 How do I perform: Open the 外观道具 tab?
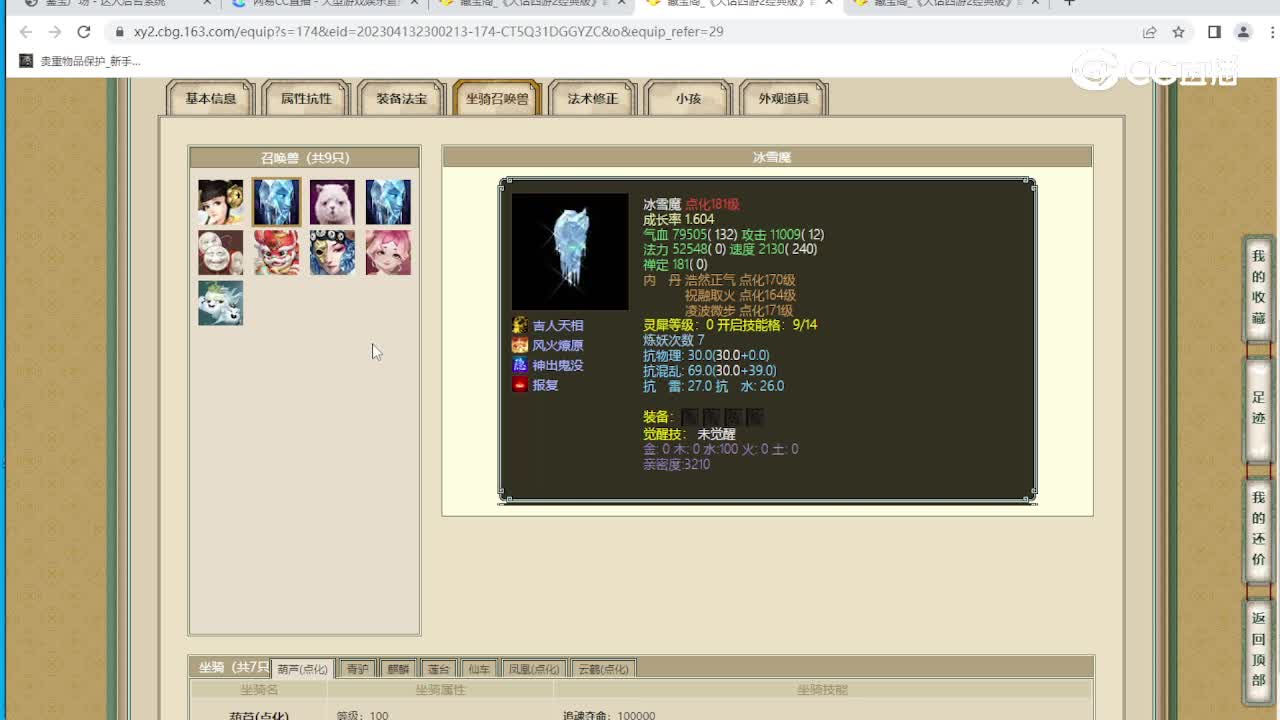[784, 99]
